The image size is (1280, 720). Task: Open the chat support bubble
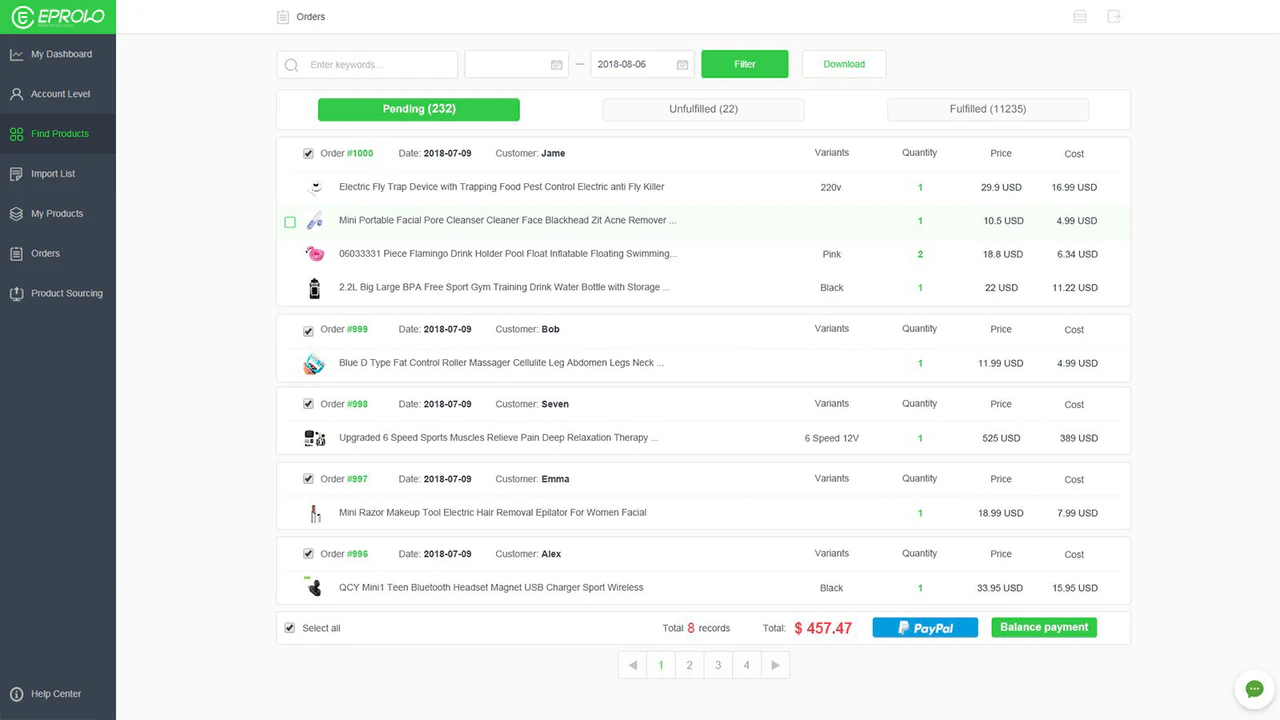point(1254,689)
